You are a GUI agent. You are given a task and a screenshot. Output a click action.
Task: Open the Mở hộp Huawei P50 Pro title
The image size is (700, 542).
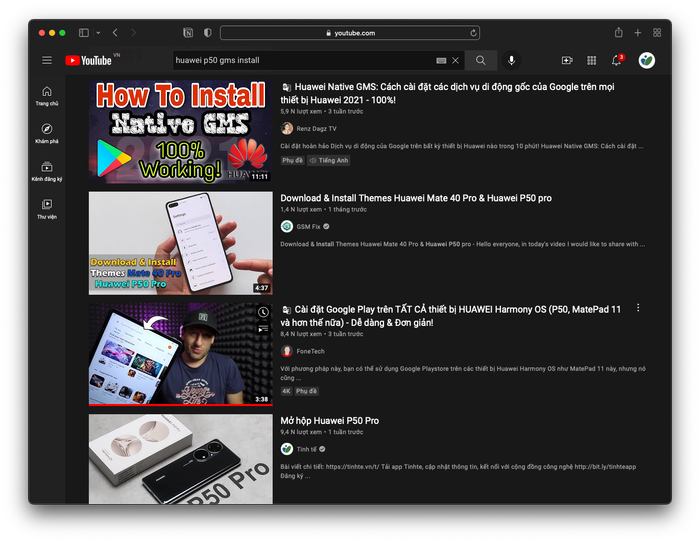click(329, 421)
